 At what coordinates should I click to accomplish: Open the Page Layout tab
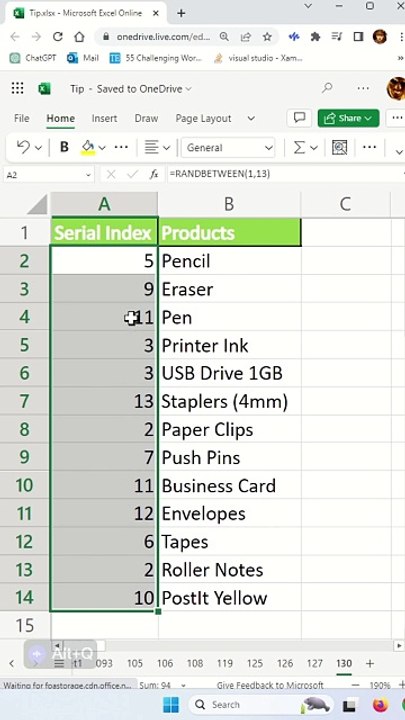tap(203, 118)
